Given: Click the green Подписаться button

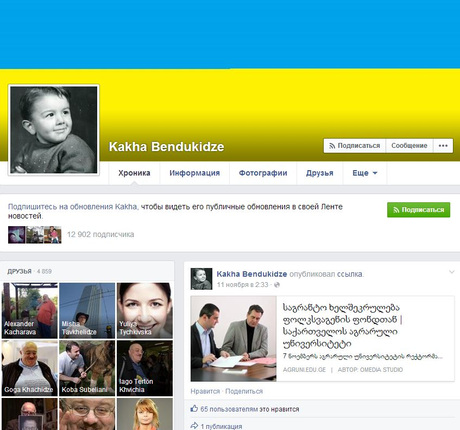Looking at the screenshot, I should [x=419, y=210].
